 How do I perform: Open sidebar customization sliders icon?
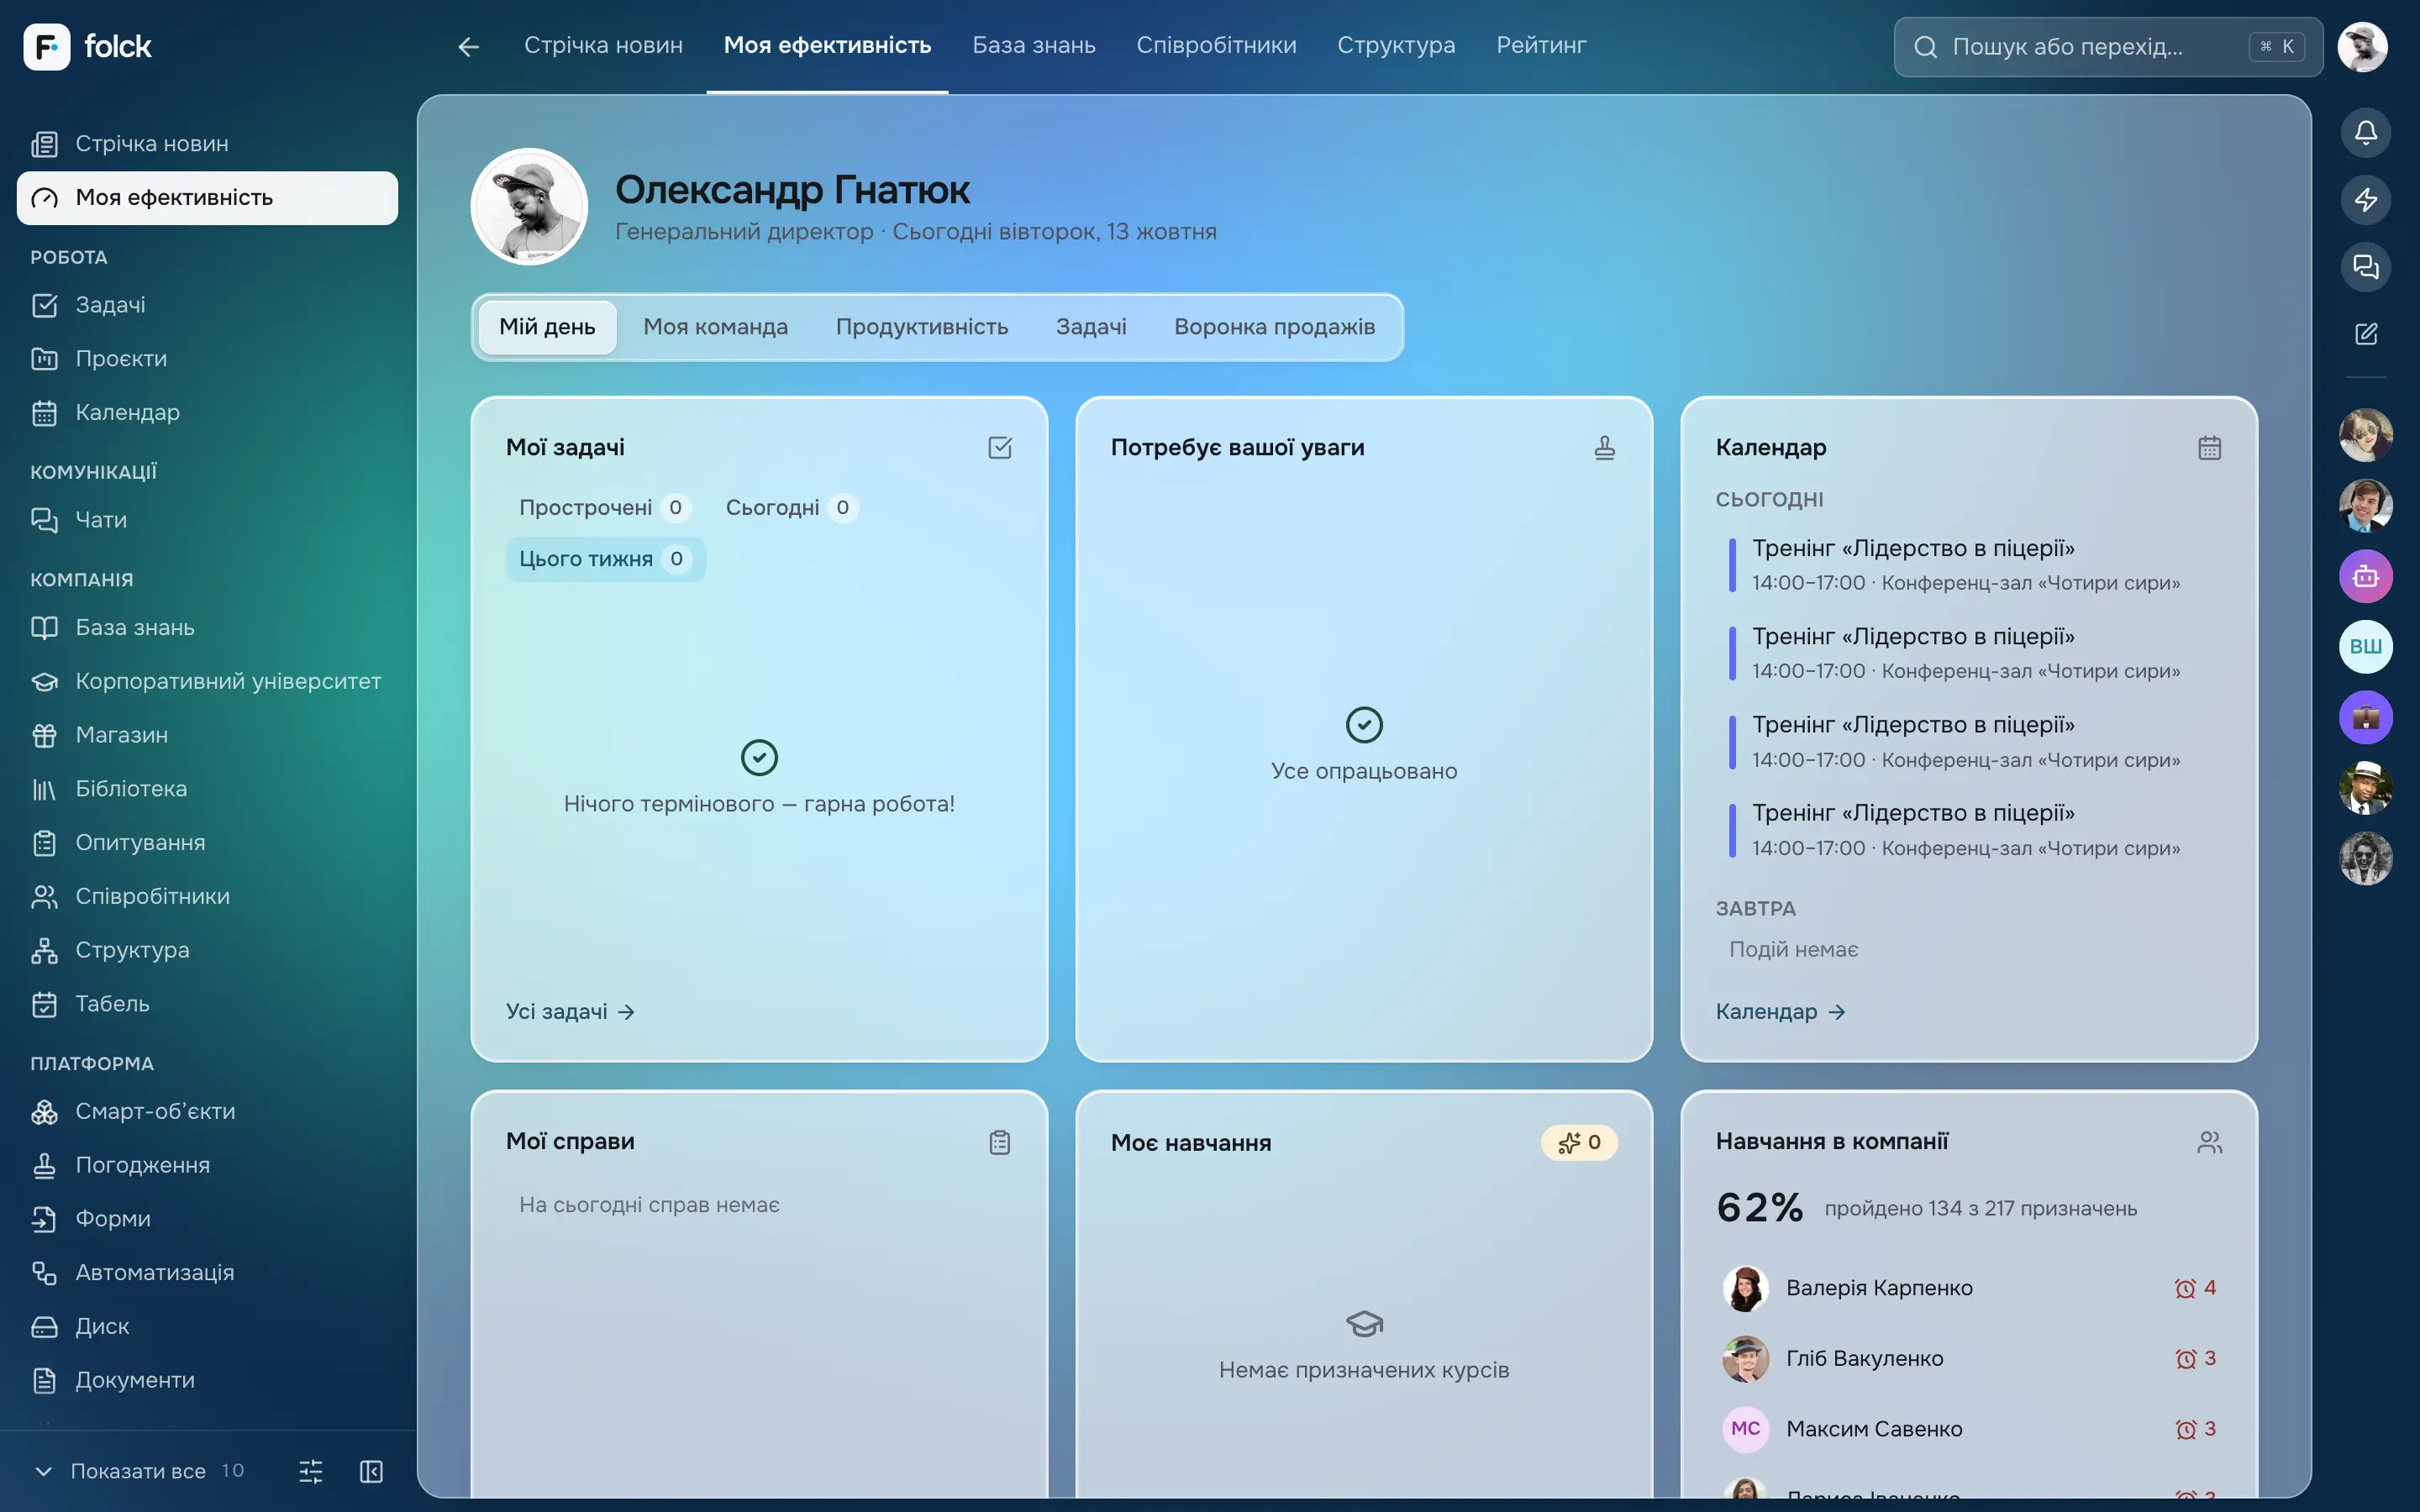311,1471
